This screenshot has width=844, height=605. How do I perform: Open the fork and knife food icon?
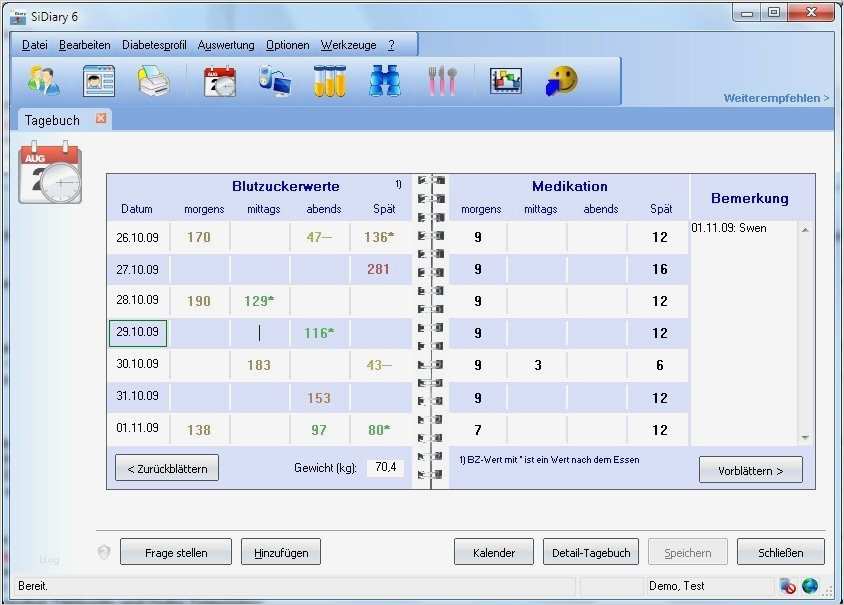pos(442,81)
